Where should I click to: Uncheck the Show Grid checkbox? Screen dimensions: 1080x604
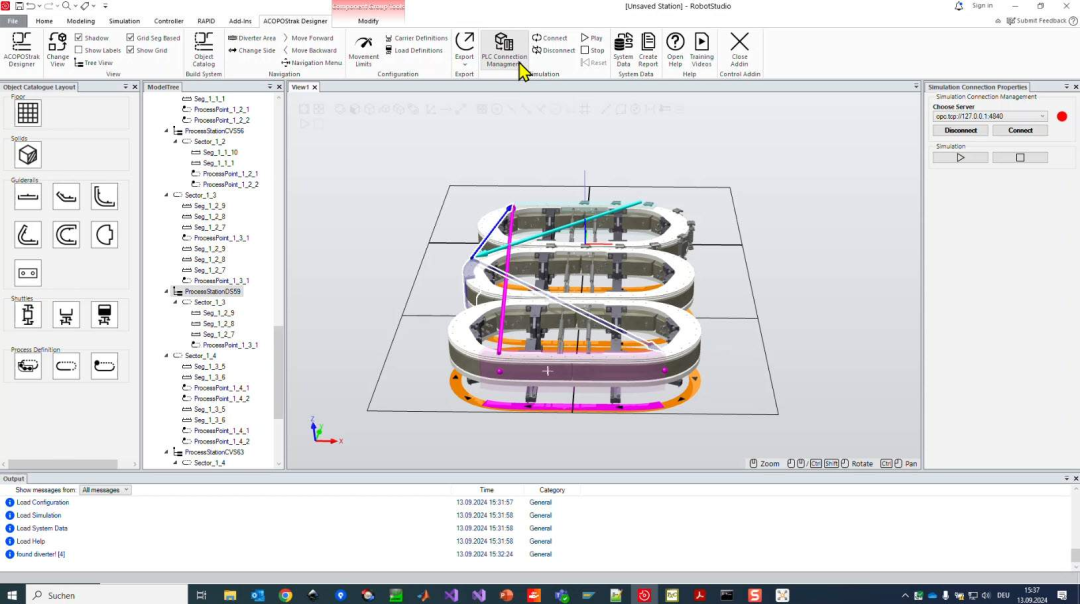coord(130,50)
